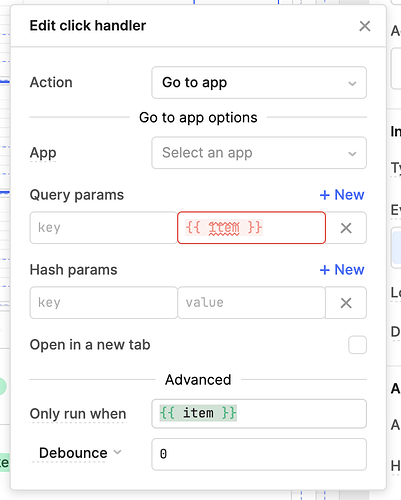Close the Edit click handler dialog
Screen dimensions: 401x500
[x=365, y=26]
